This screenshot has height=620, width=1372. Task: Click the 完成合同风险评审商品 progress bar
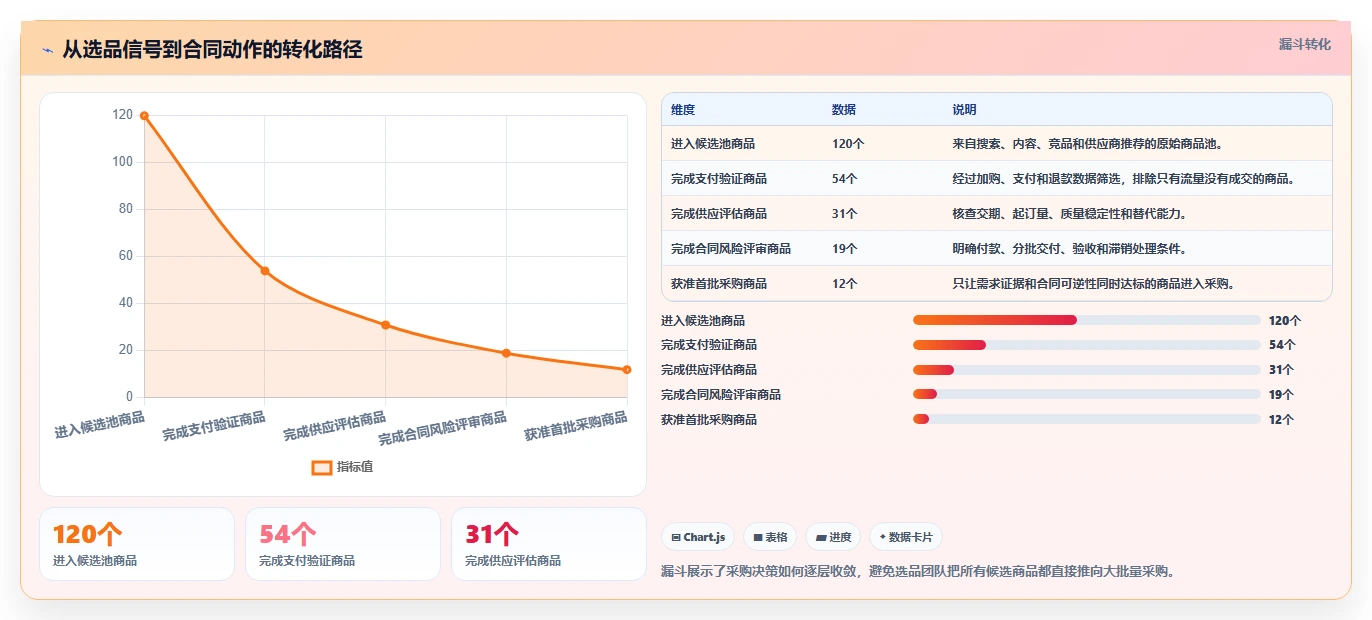1087,394
